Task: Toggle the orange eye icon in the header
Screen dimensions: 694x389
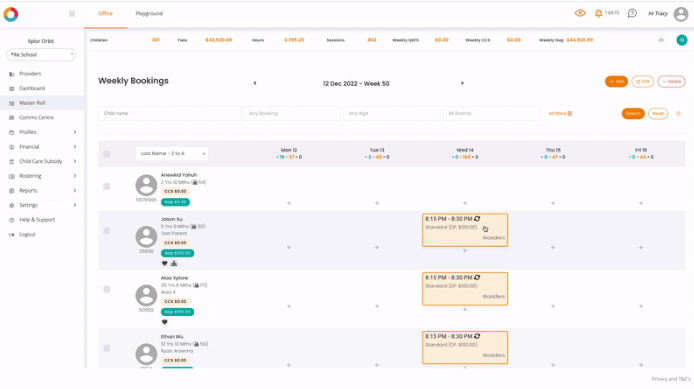Action: point(580,13)
